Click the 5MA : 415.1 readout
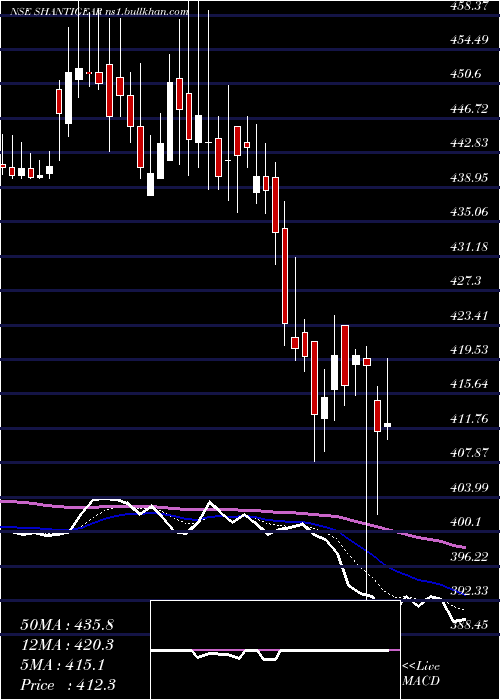This screenshot has width=500, height=700. tap(63, 665)
